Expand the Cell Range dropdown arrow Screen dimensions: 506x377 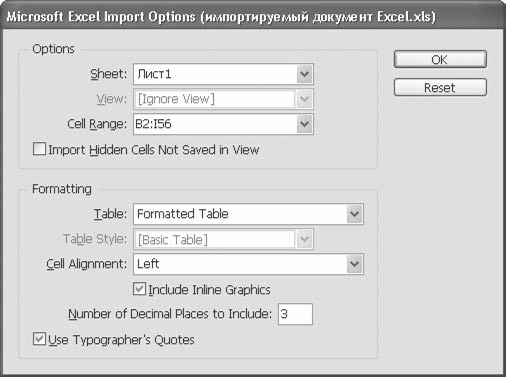tap(304, 124)
